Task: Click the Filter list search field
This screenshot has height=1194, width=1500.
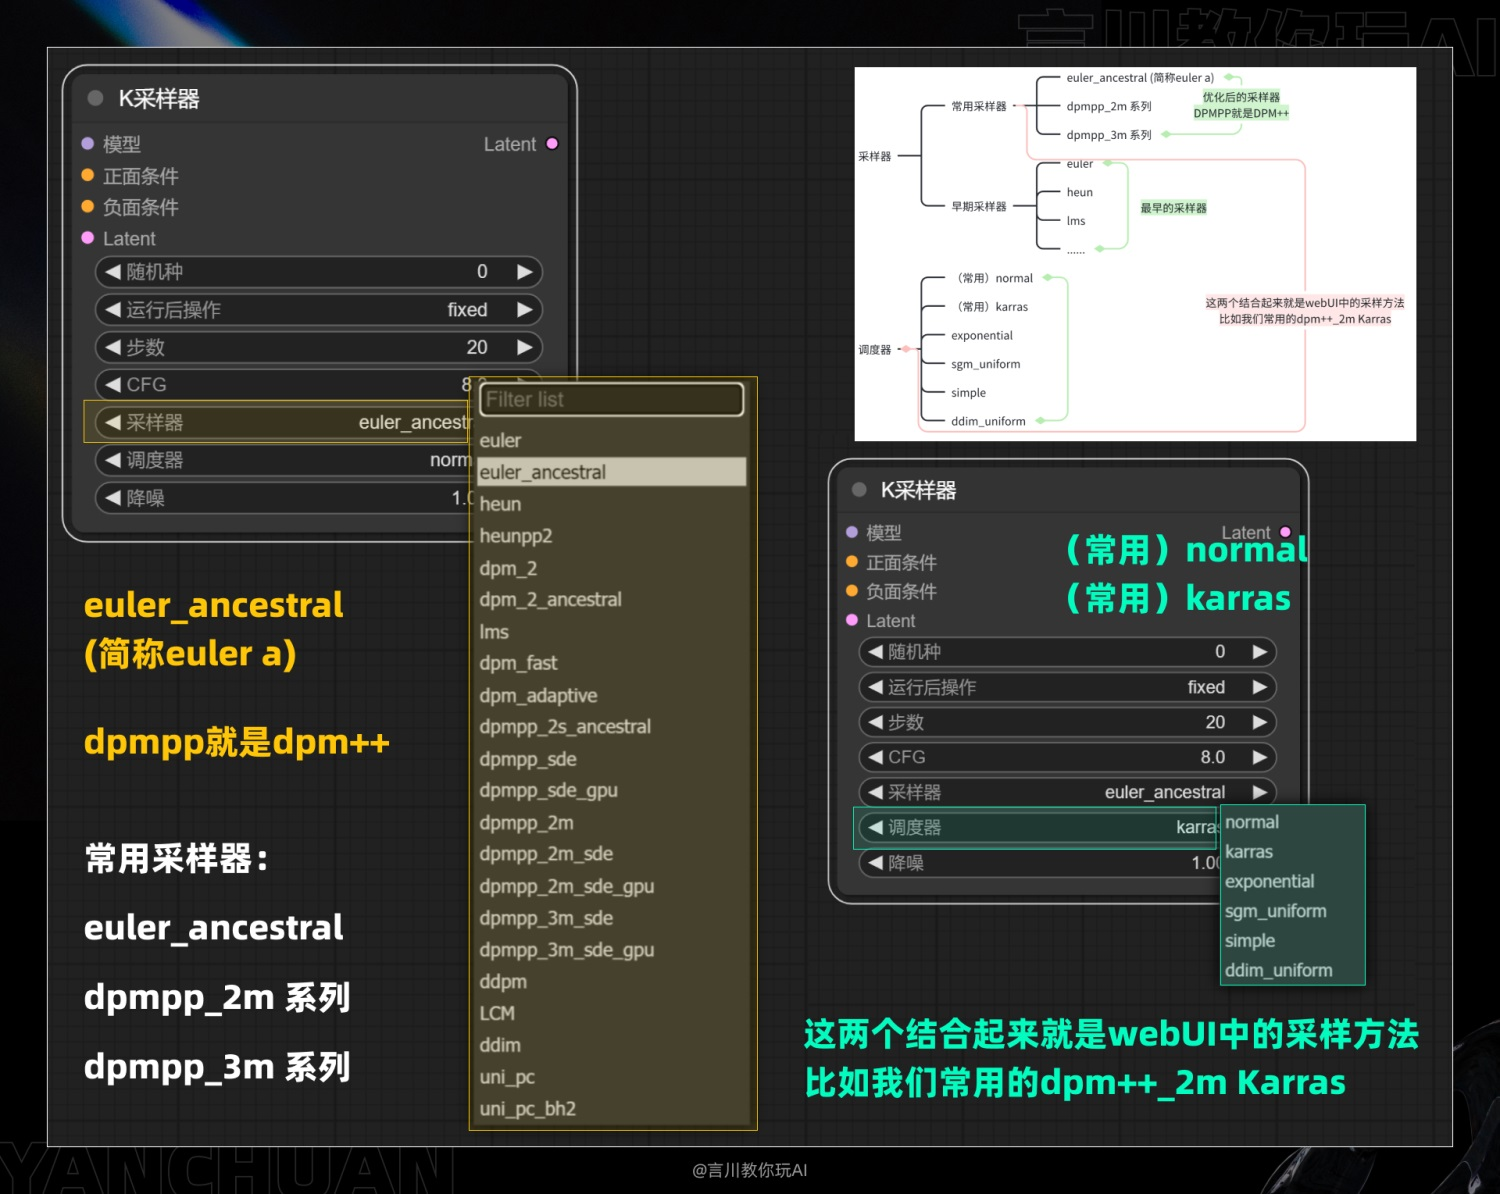Action: 612,400
